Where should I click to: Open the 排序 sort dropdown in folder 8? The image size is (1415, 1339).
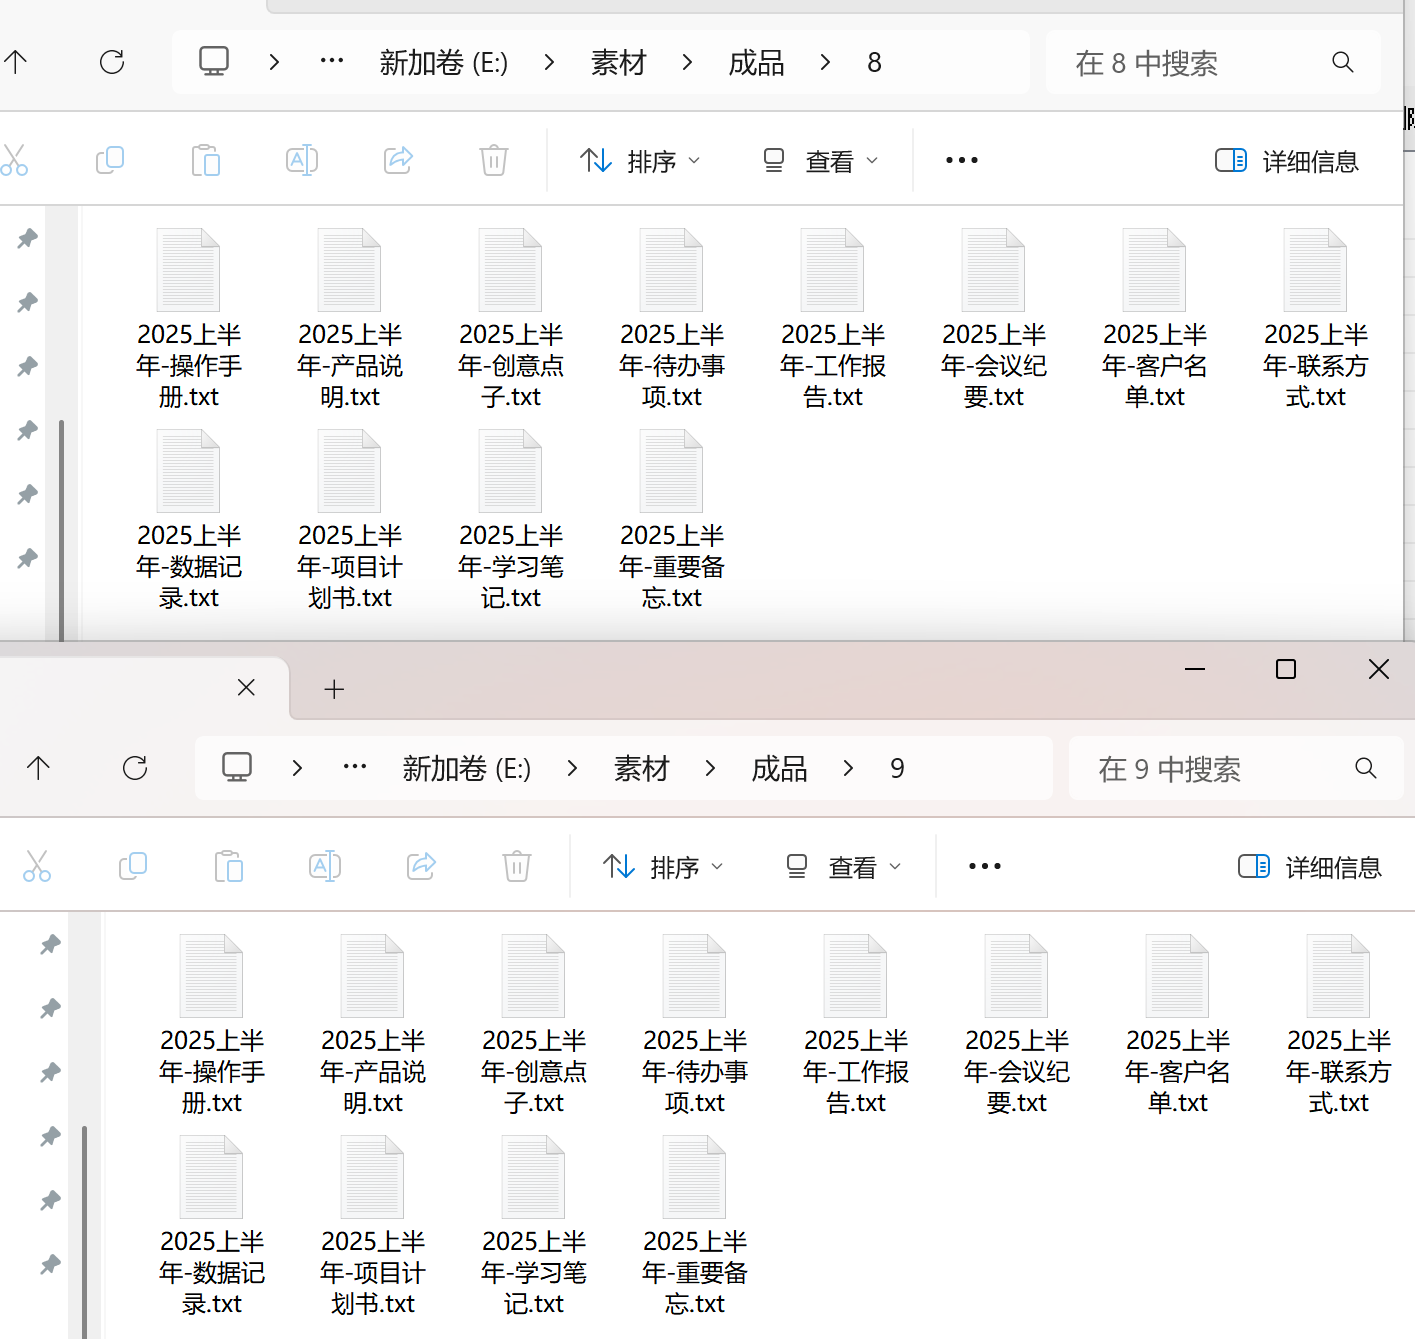pyautogui.click(x=639, y=160)
